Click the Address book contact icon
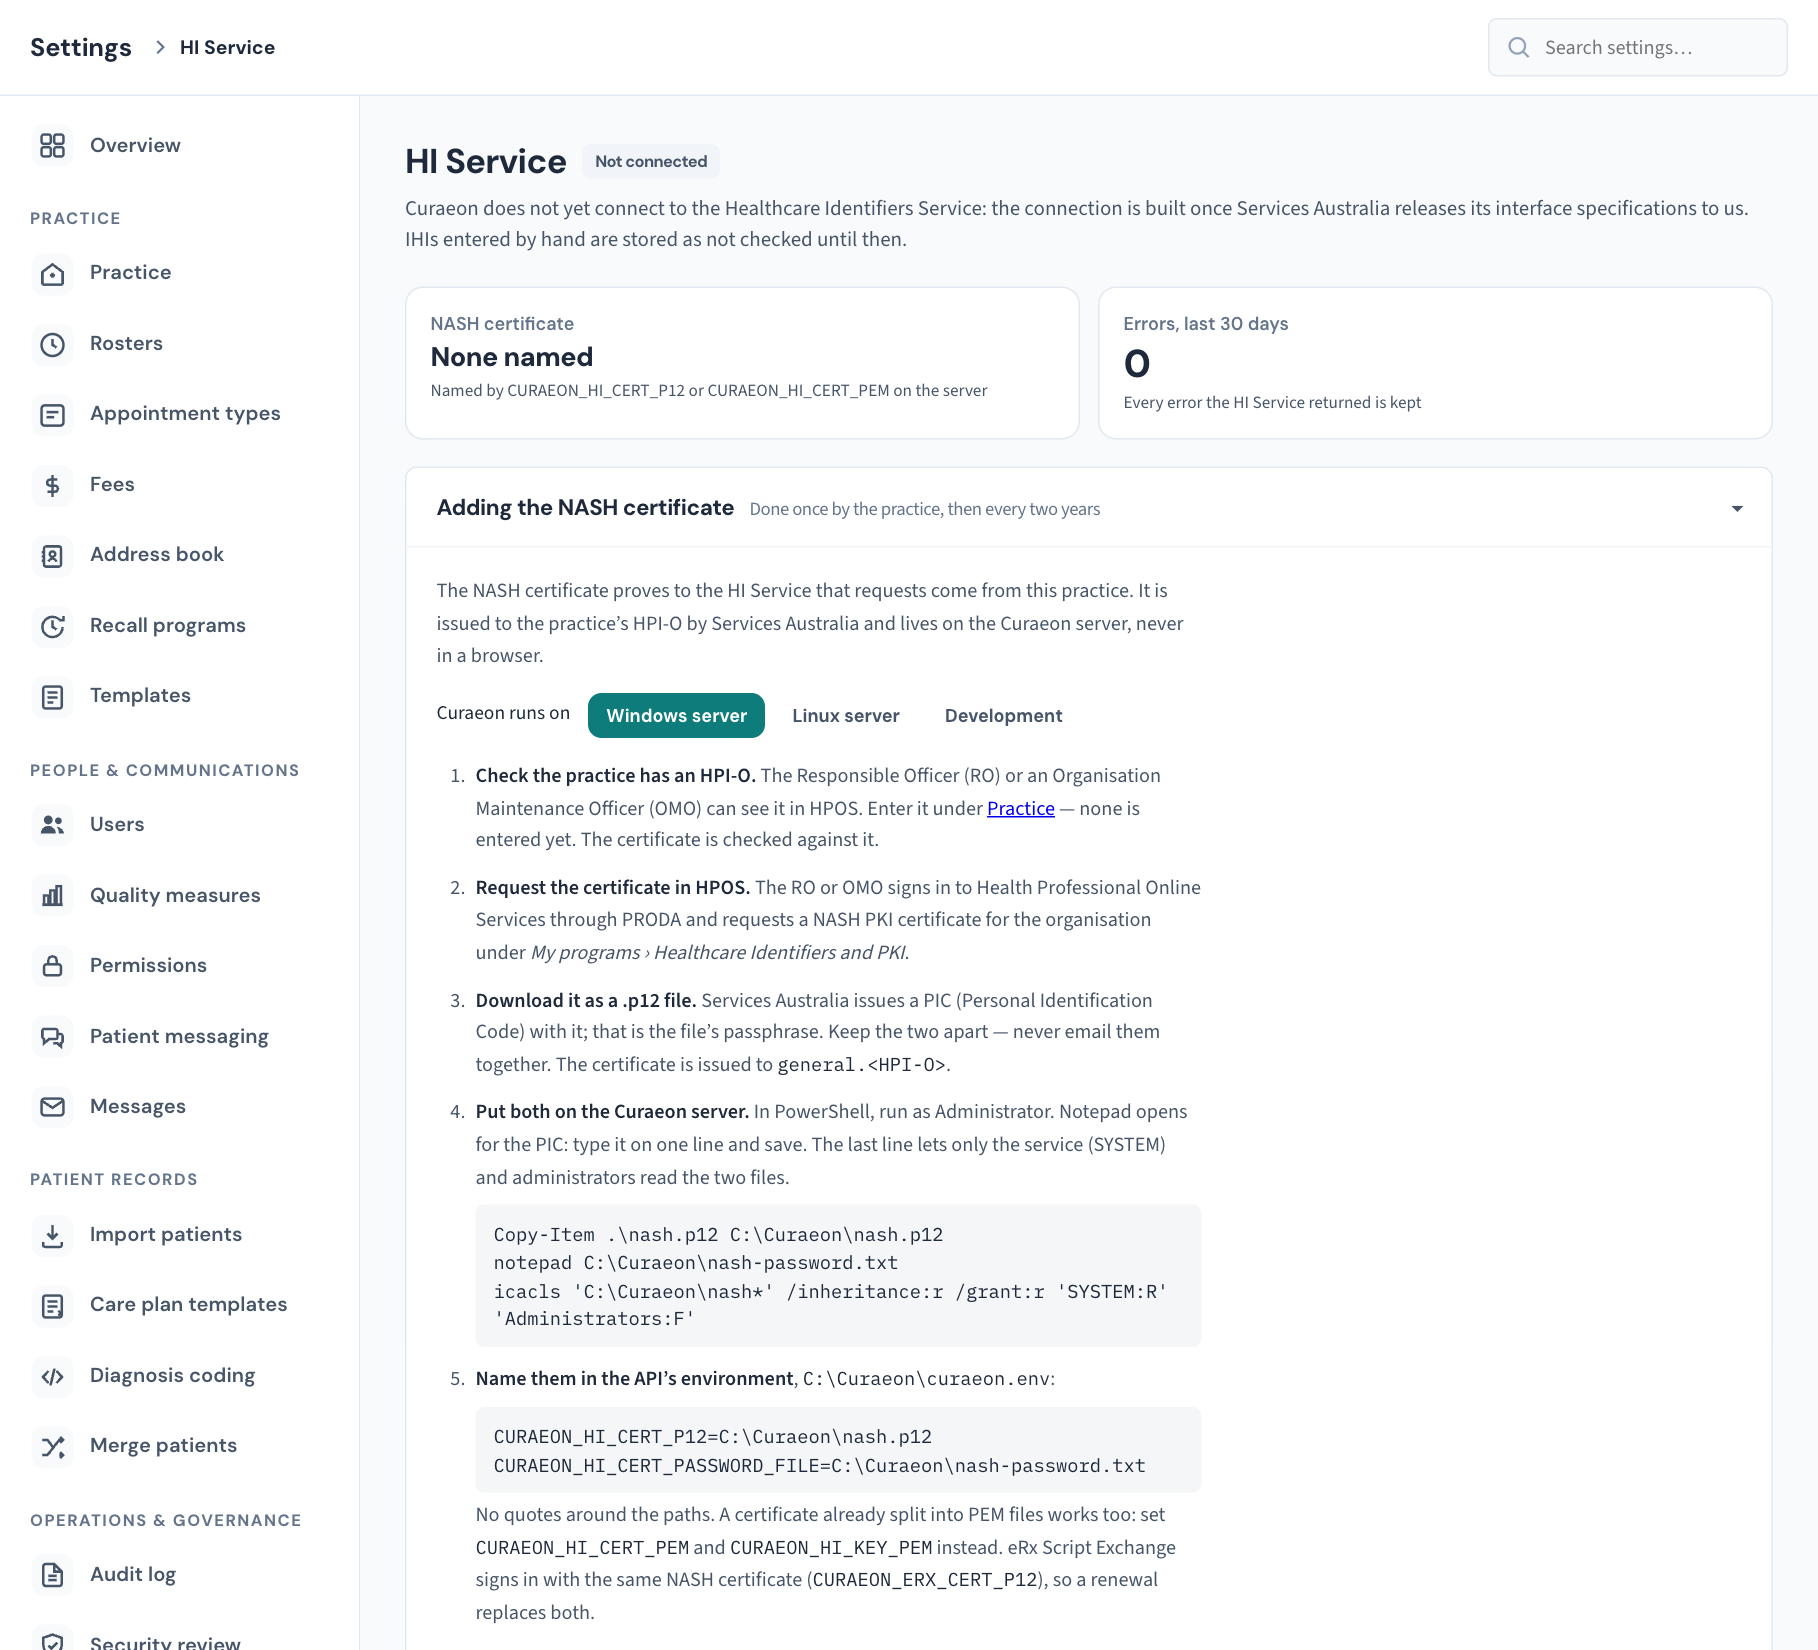The width and height of the screenshot is (1818, 1650). pos(53,556)
